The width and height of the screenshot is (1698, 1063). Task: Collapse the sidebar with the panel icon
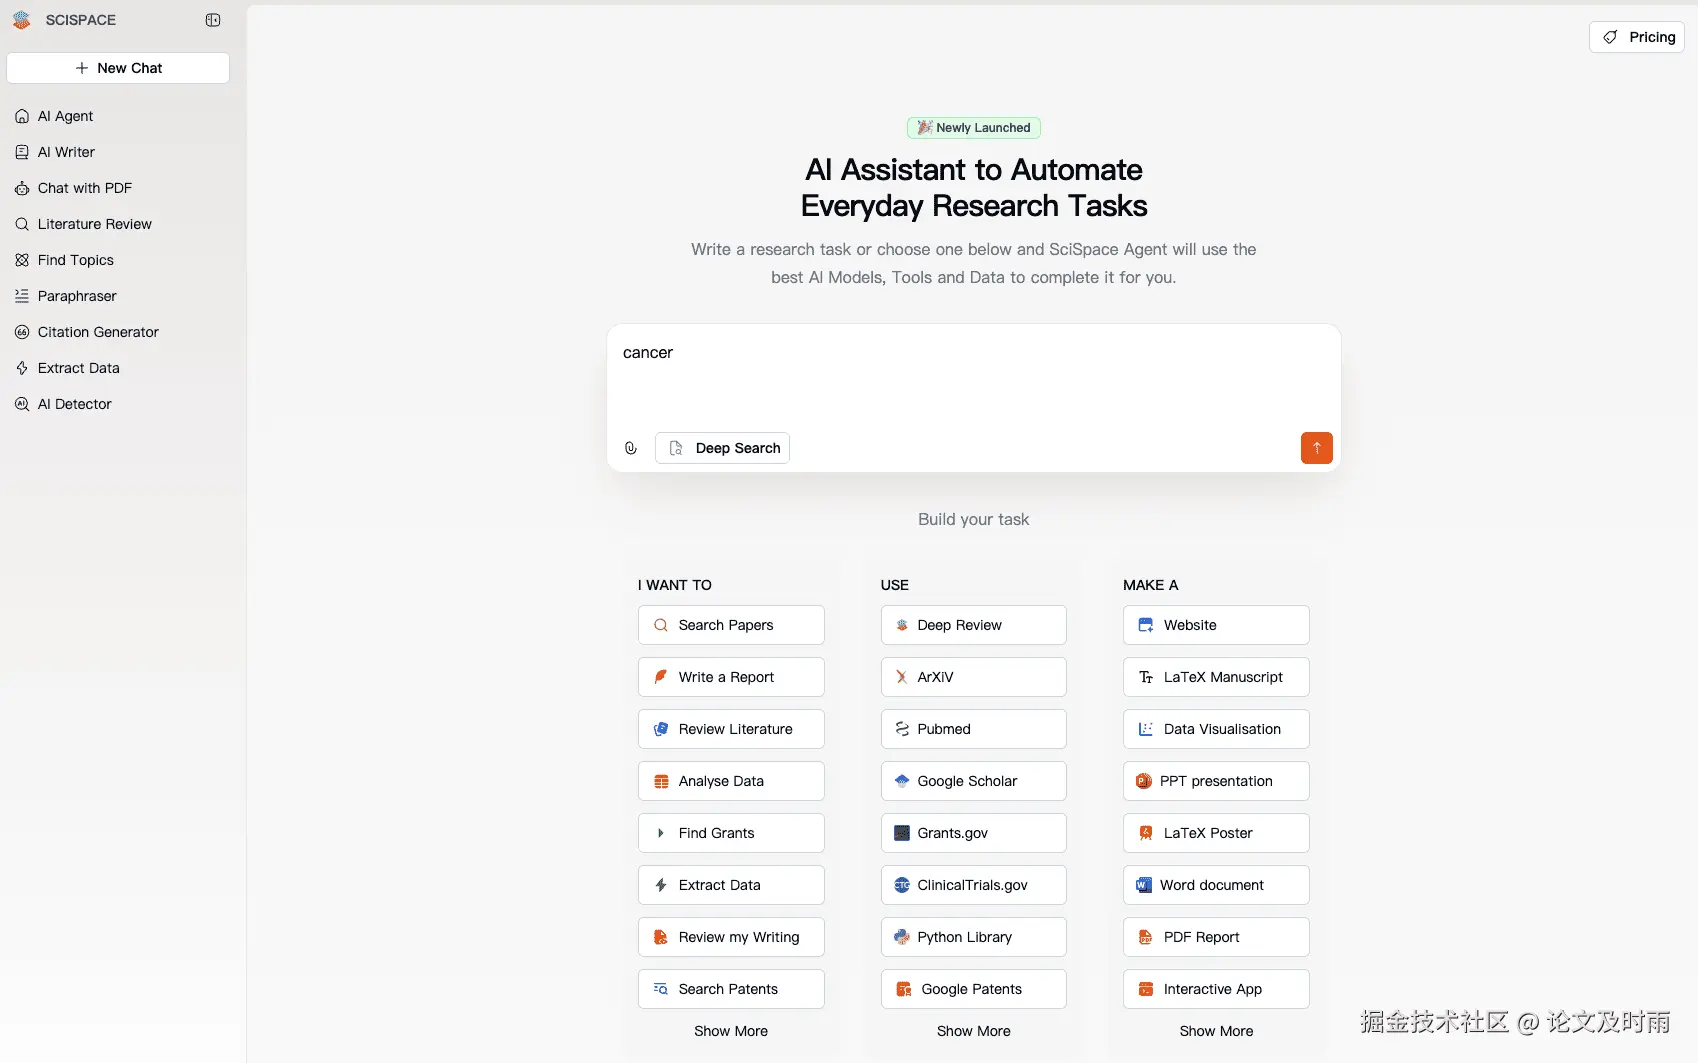(x=213, y=20)
